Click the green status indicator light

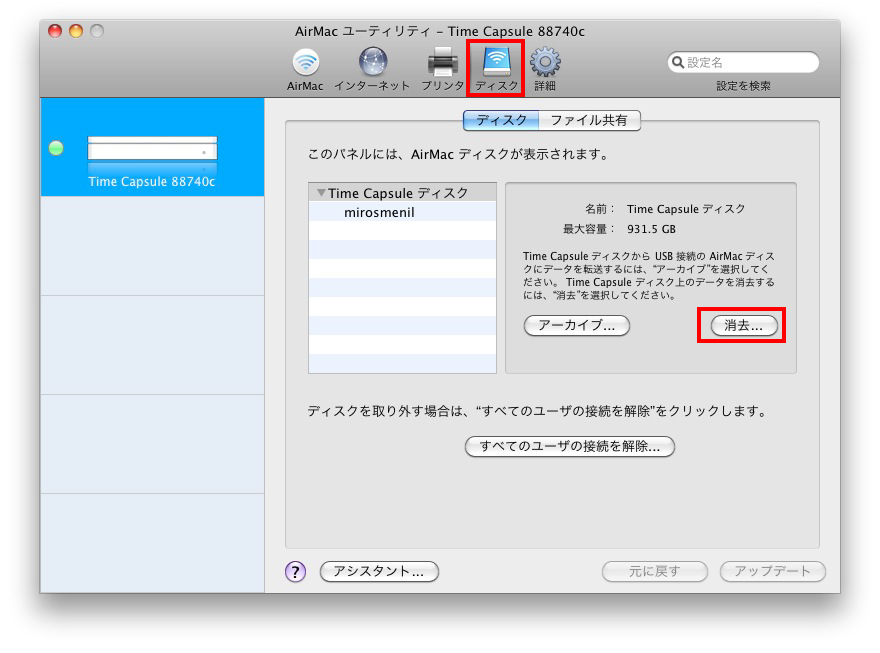56,148
